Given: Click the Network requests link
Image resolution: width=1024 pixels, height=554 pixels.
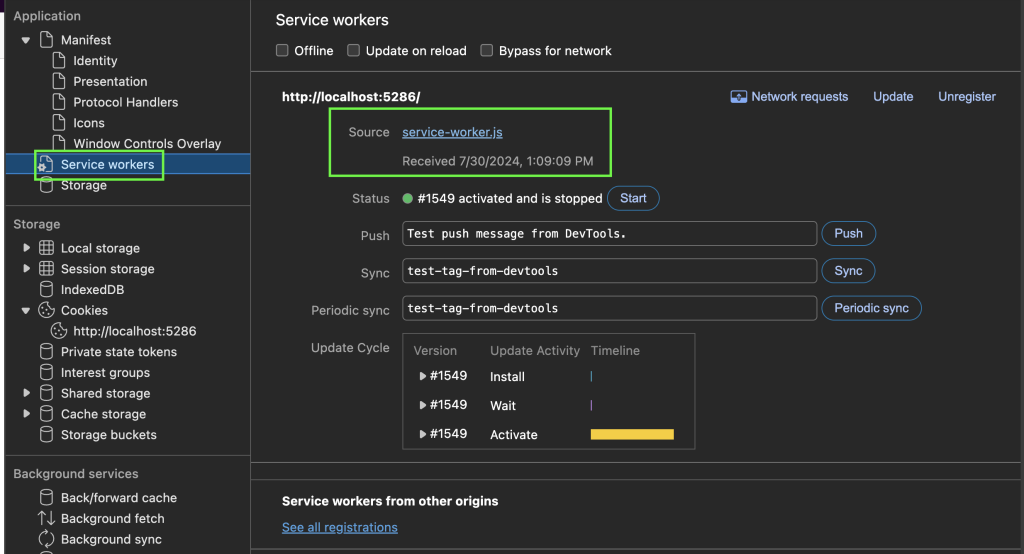Looking at the screenshot, I should pos(799,97).
